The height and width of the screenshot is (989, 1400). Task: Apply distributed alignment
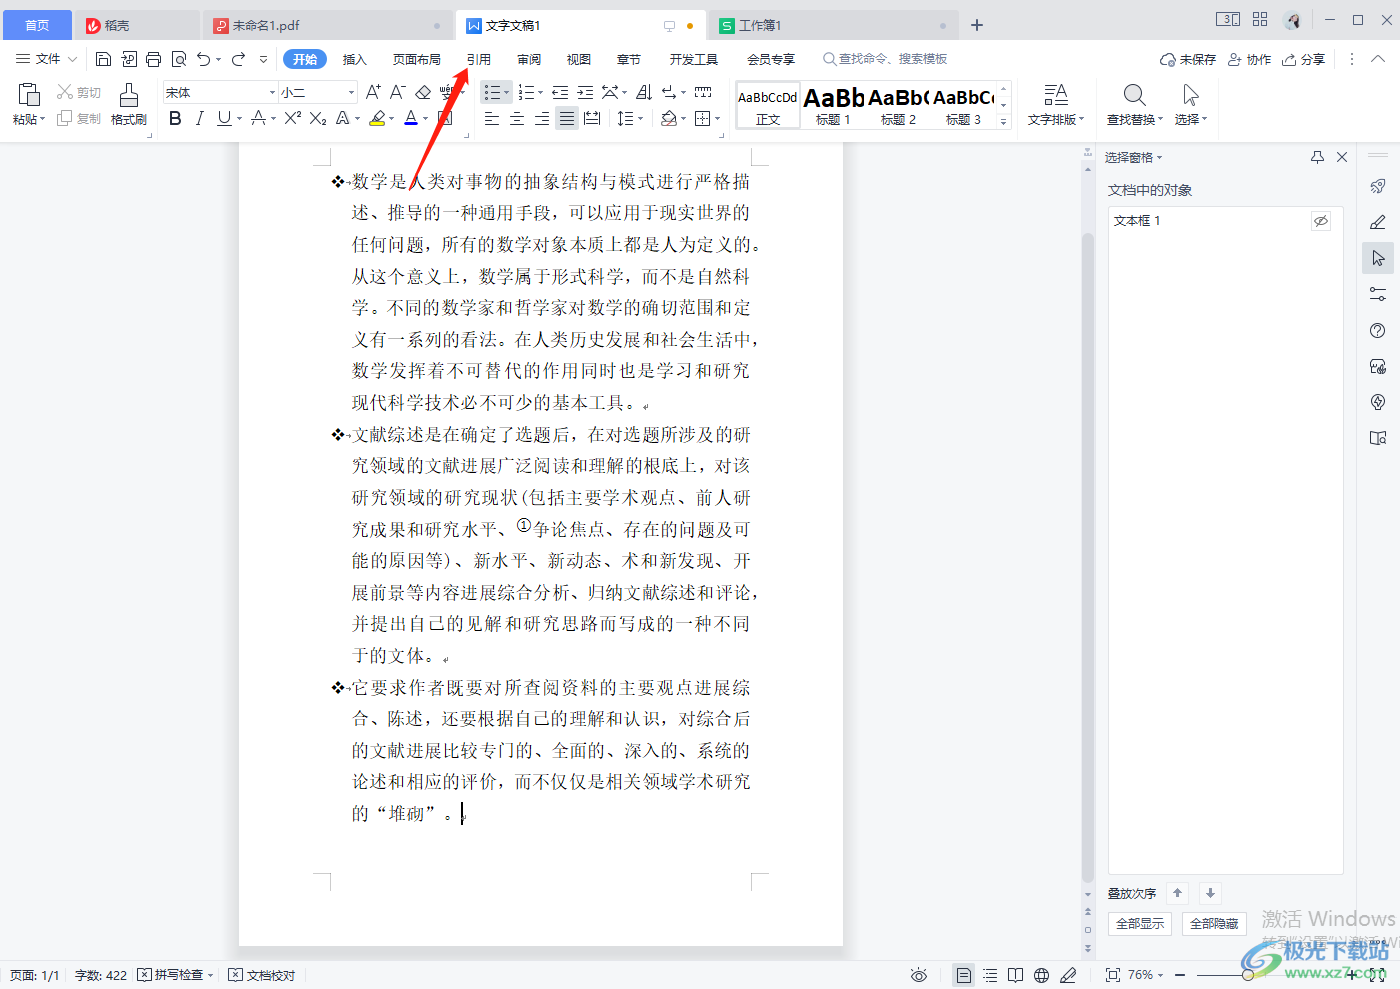(x=592, y=118)
